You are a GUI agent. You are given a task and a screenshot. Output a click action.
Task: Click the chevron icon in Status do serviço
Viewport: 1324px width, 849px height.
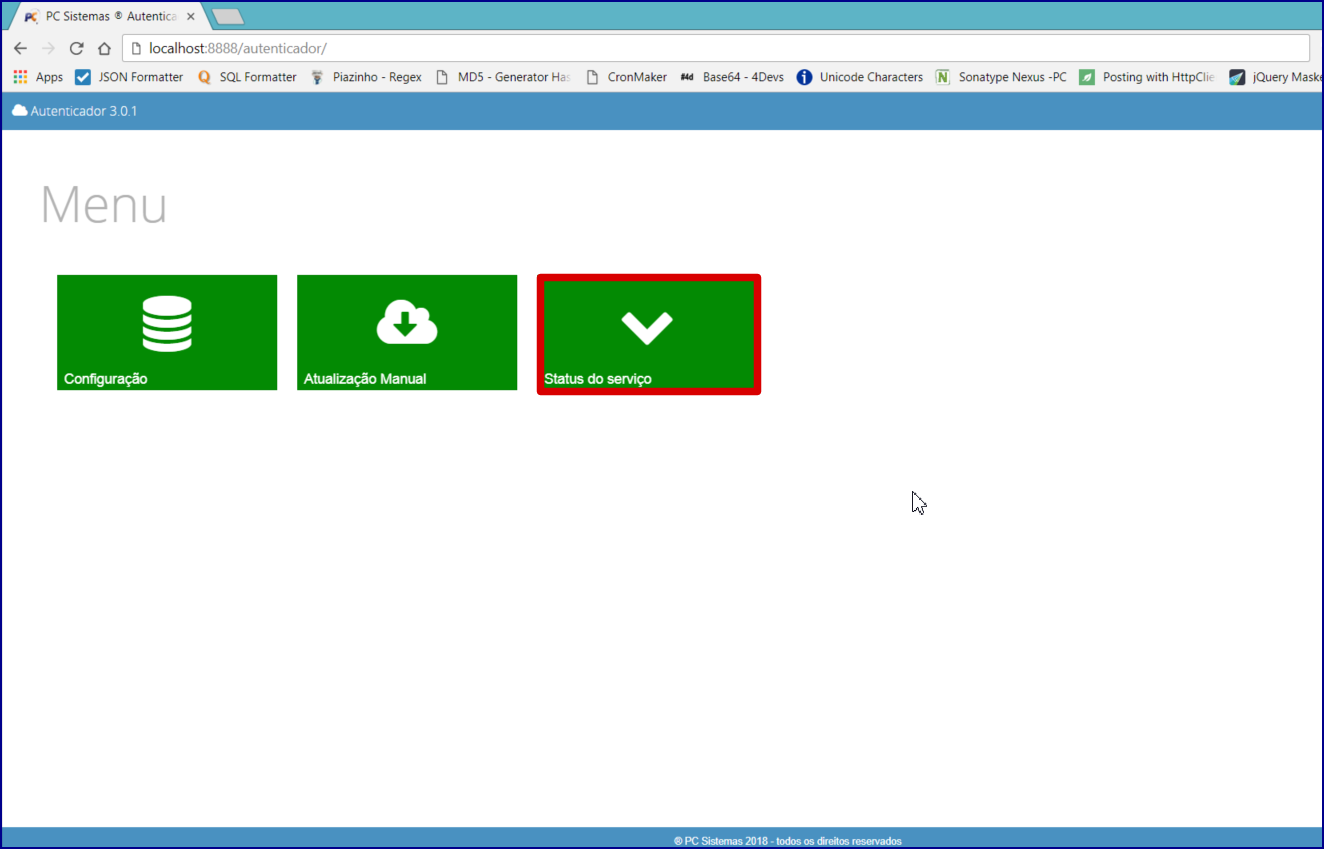tap(647, 327)
